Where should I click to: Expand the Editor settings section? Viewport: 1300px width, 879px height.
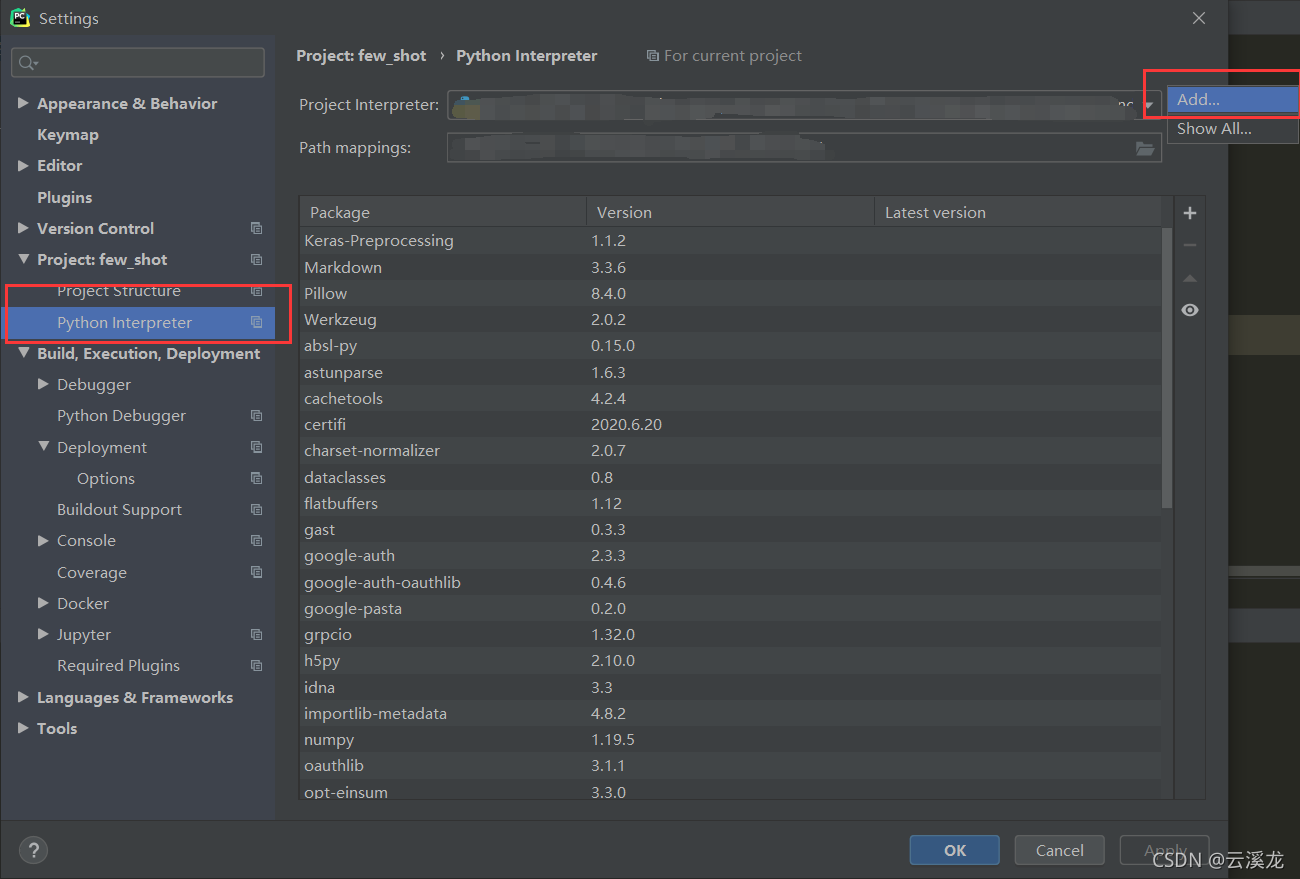click(23, 165)
